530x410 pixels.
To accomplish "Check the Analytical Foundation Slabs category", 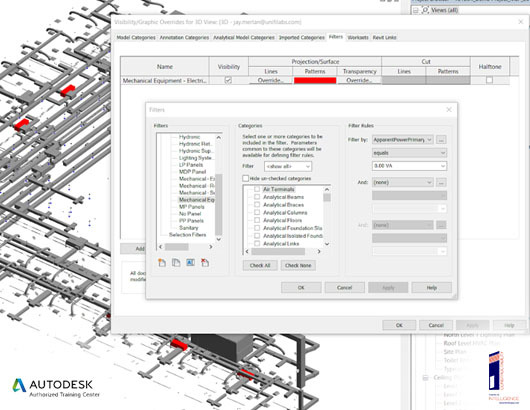I will [257, 228].
